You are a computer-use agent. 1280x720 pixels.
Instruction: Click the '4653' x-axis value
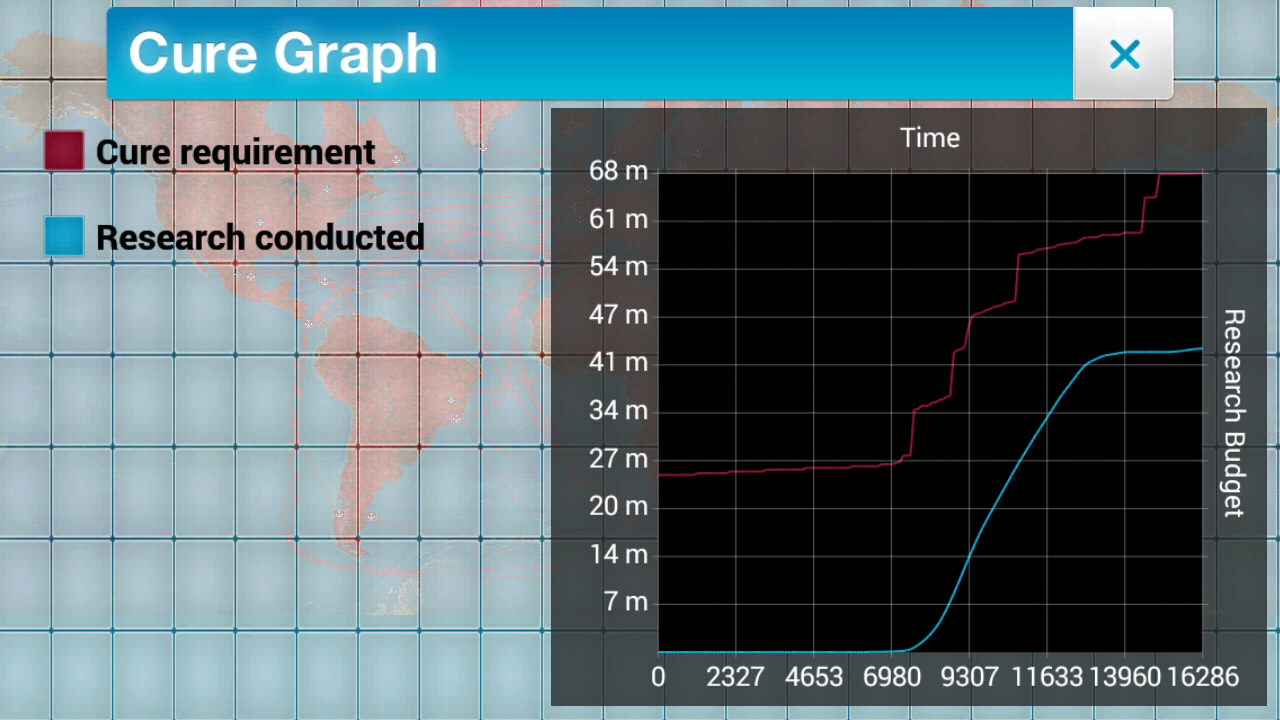pos(813,677)
